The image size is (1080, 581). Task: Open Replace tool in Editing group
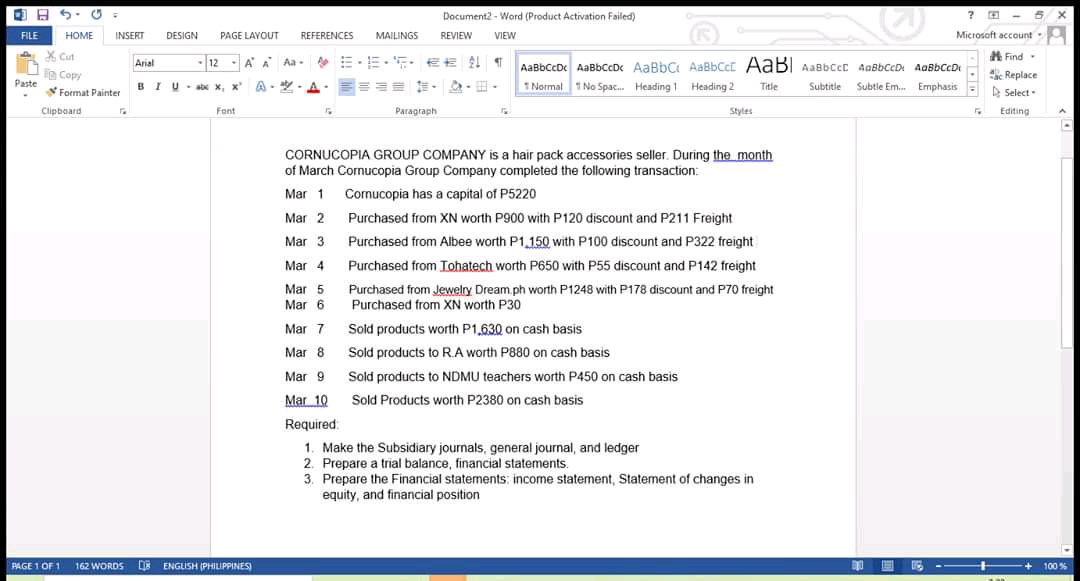click(1013, 74)
